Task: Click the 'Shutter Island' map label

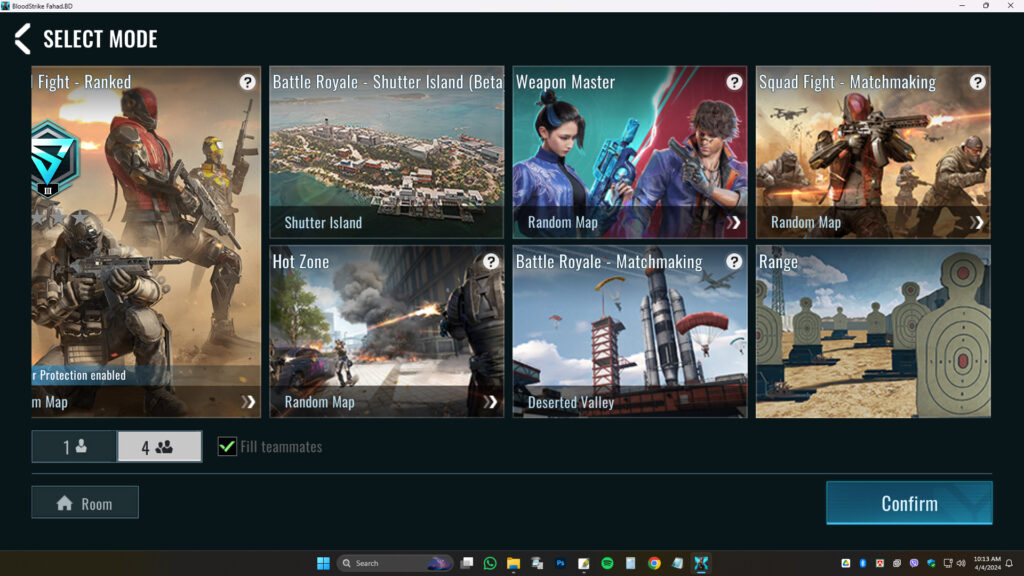Action: point(323,223)
